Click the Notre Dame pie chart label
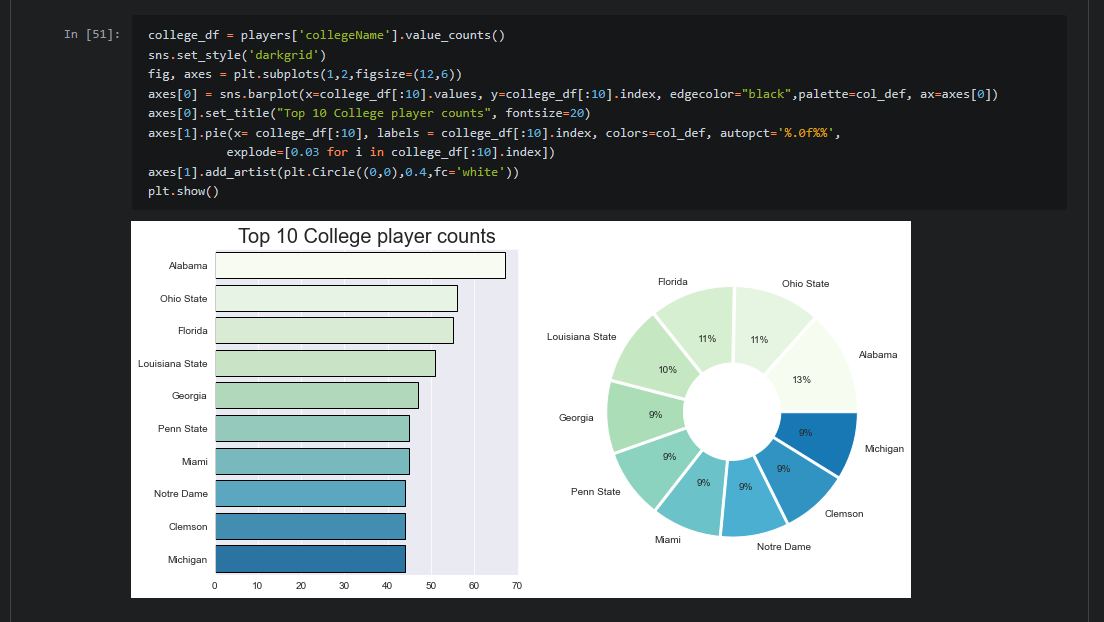The height and width of the screenshot is (622, 1104). (x=784, y=547)
